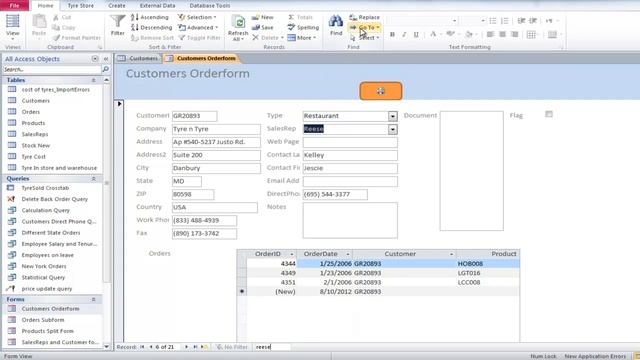The image size is (640, 360).
Task: Click the Replace command
Action: click(364, 17)
